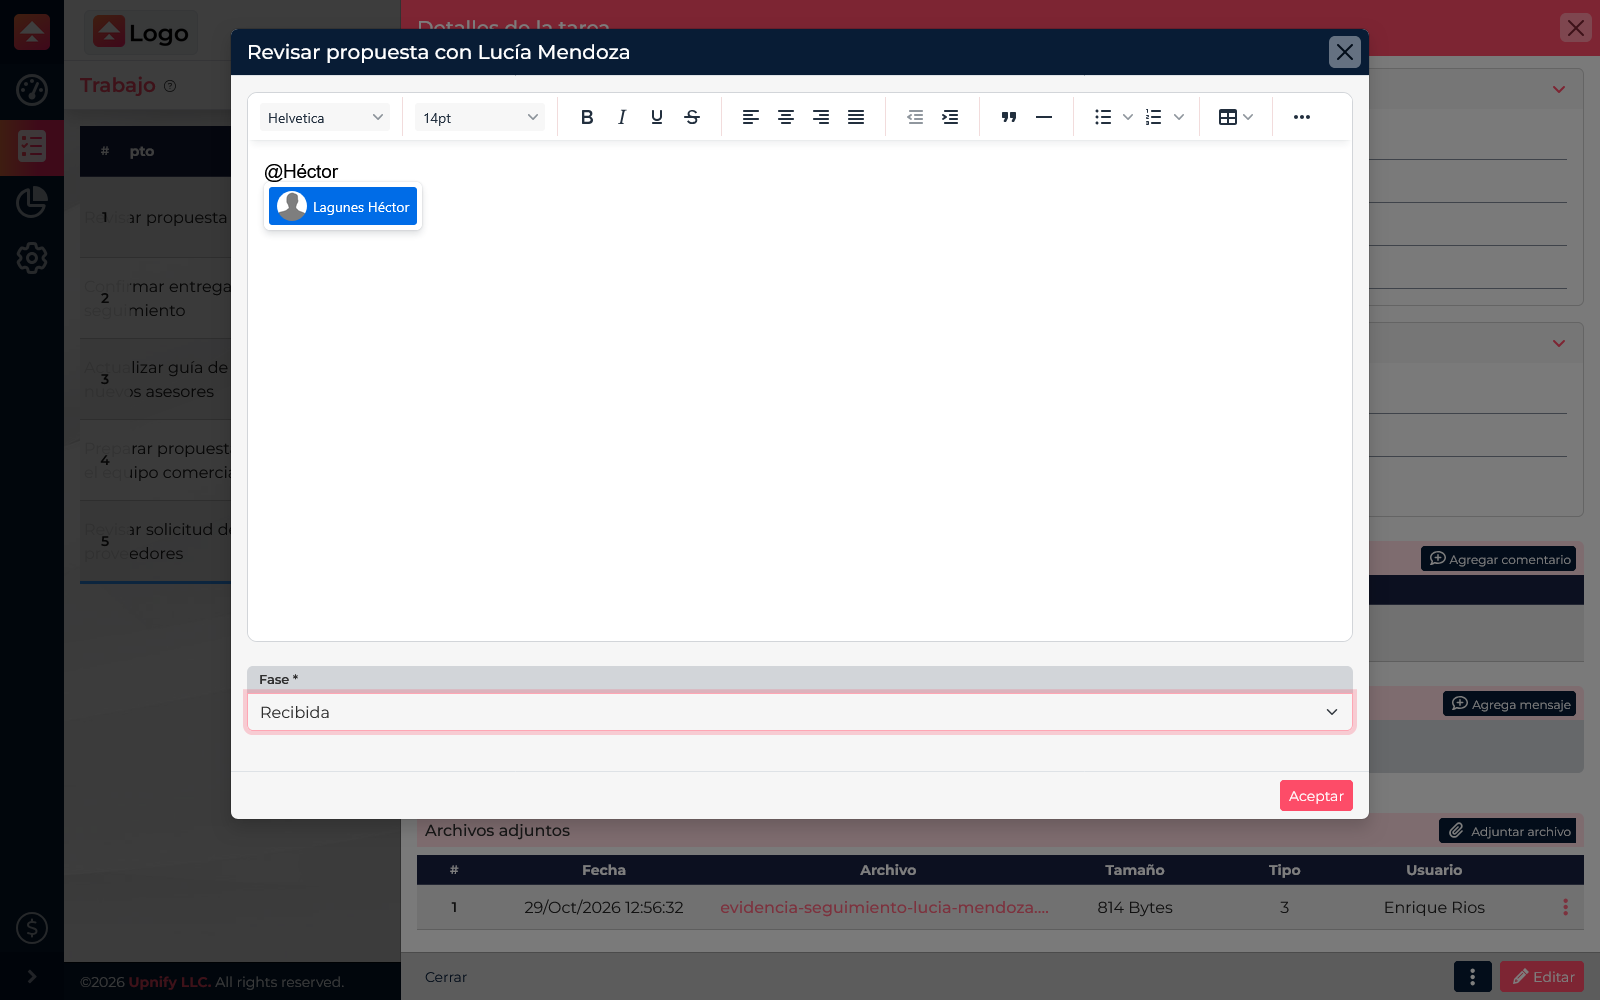The height and width of the screenshot is (1000, 1600).
Task: Open the evidencia-seguimiento-lucia-mendoza file link
Action: point(884,907)
